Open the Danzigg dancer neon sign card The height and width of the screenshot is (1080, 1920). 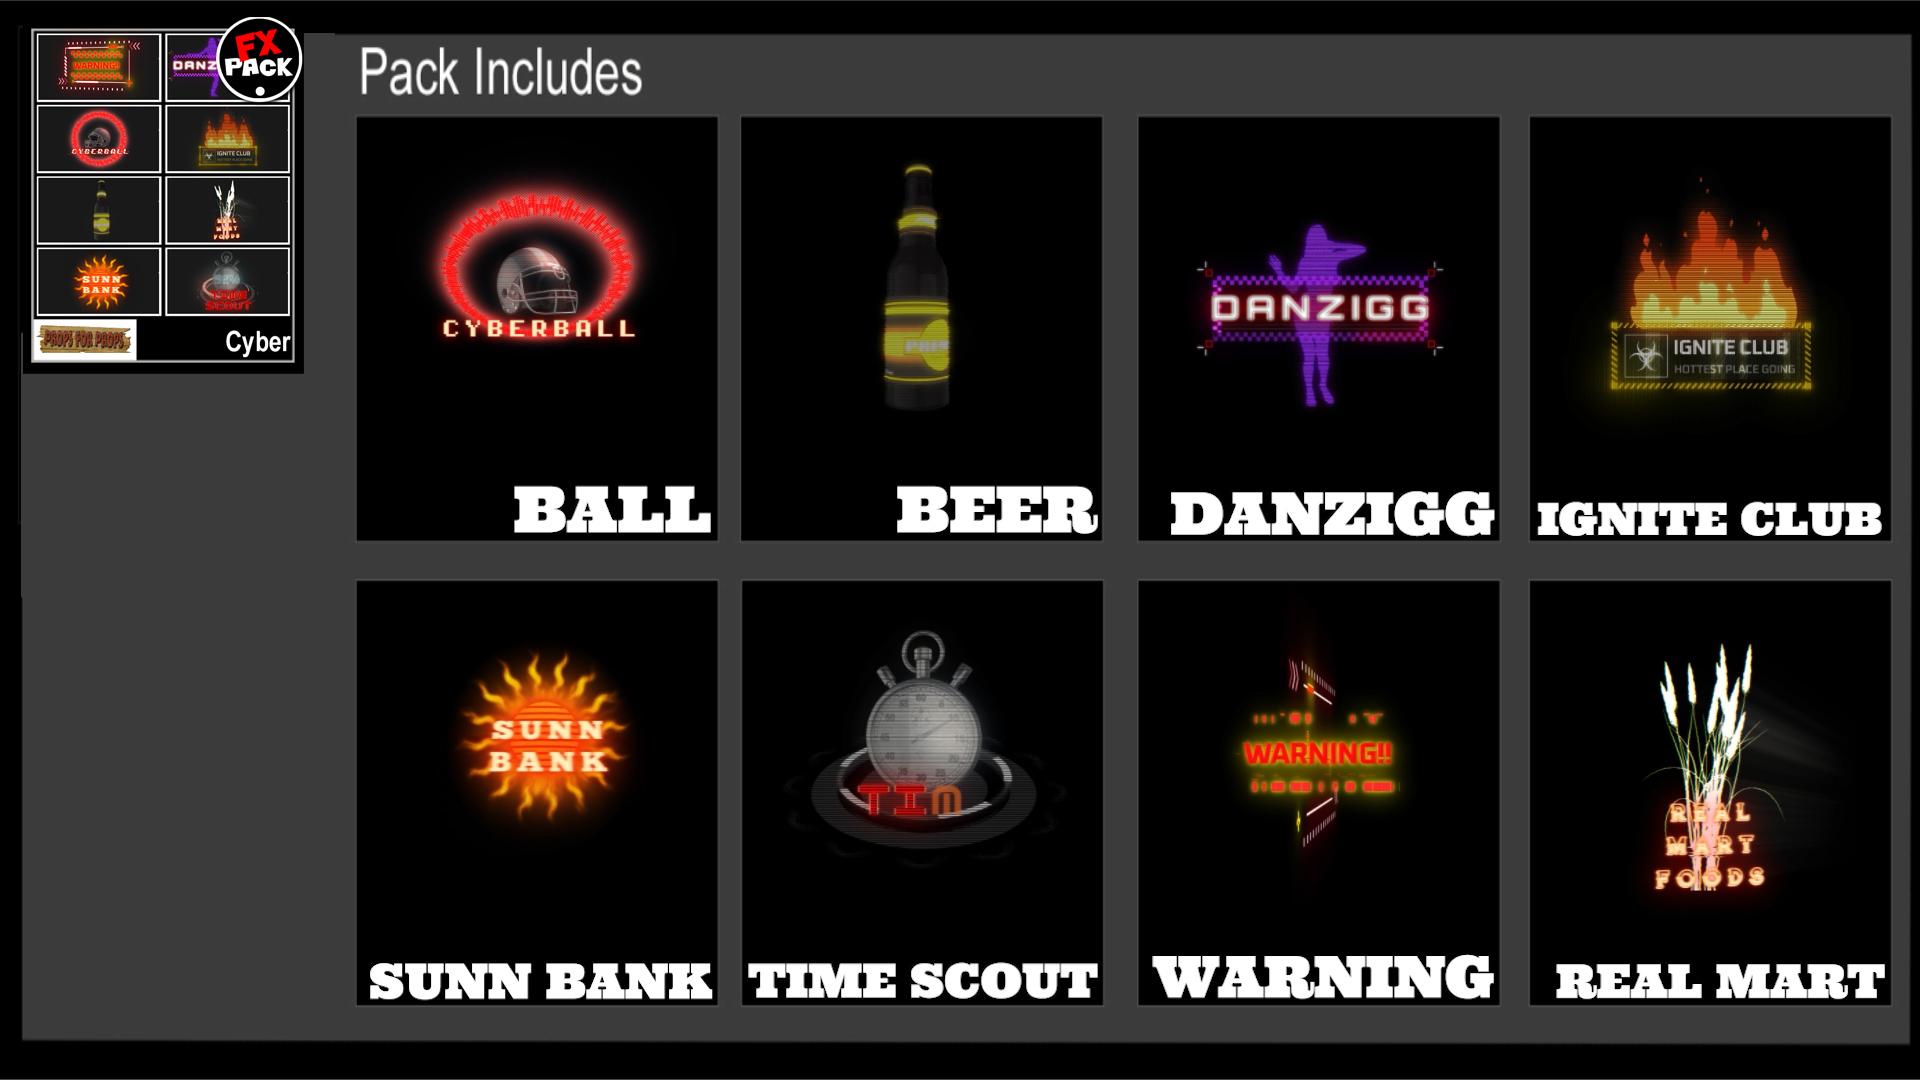(1318, 329)
